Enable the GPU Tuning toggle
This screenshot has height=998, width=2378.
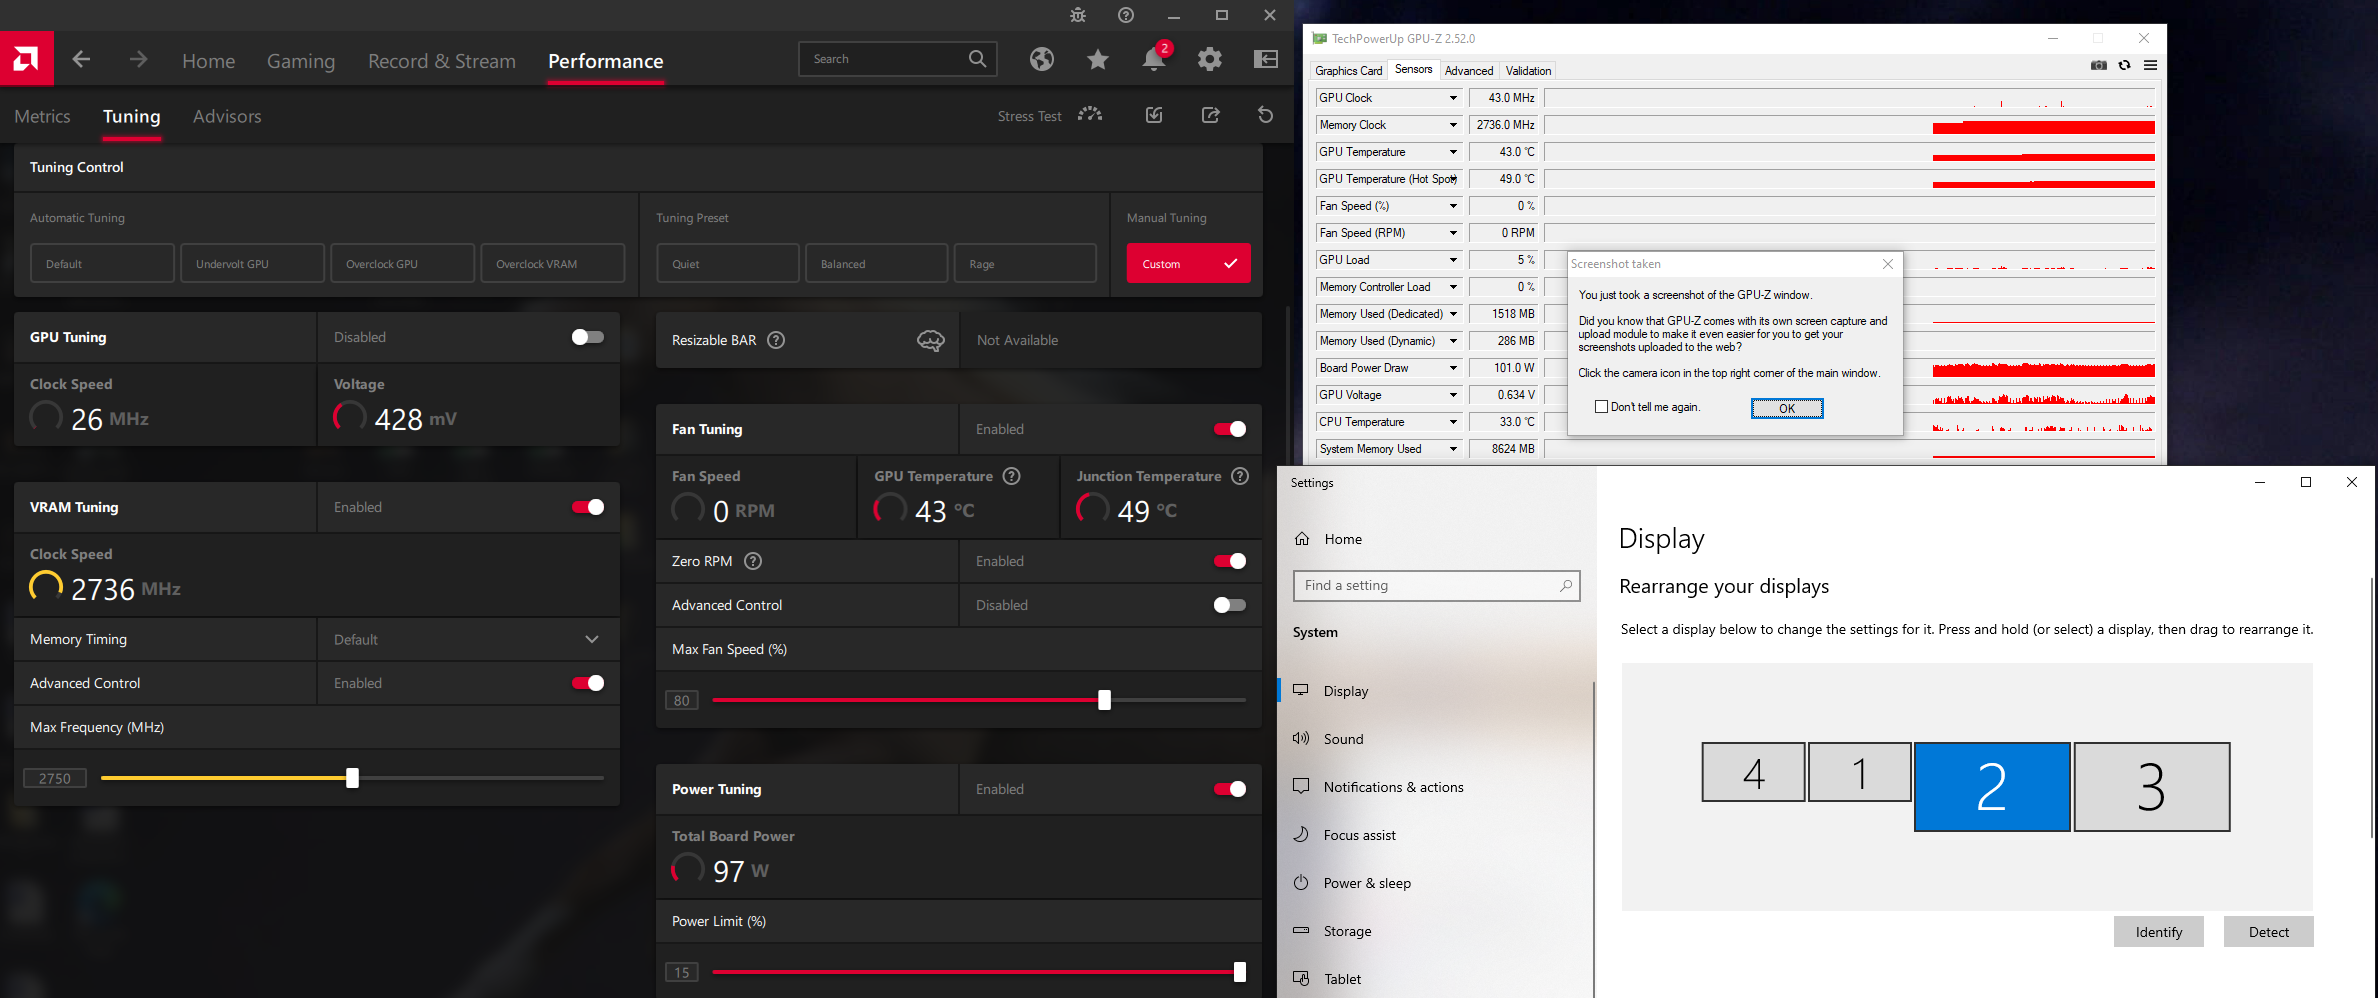click(x=588, y=337)
